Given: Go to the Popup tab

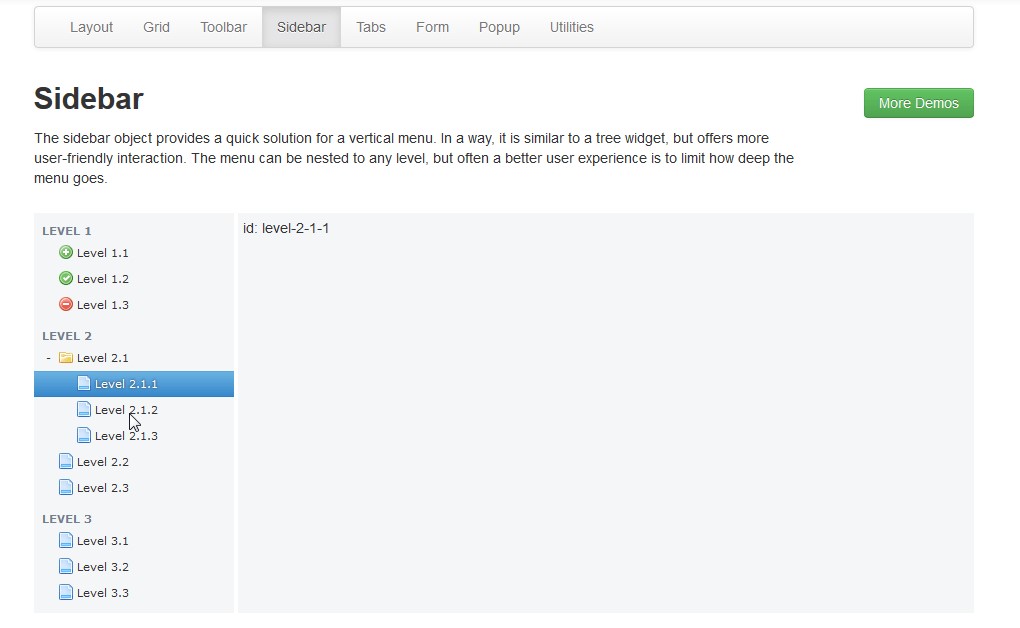Looking at the screenshot, I should pyautogui.click(x=499, y=27).
